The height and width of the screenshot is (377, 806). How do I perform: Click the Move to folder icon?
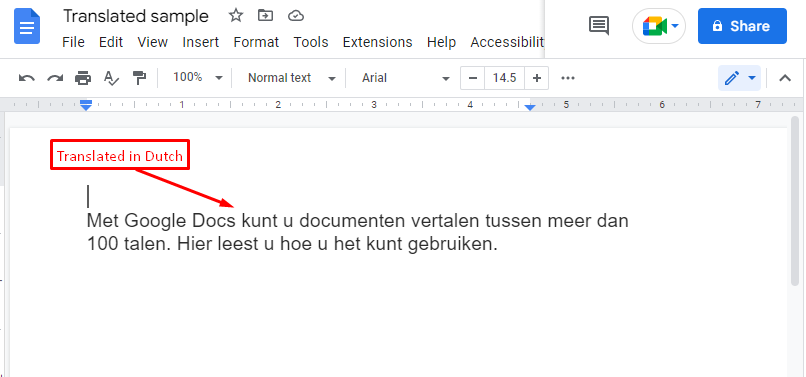(265, 16)
